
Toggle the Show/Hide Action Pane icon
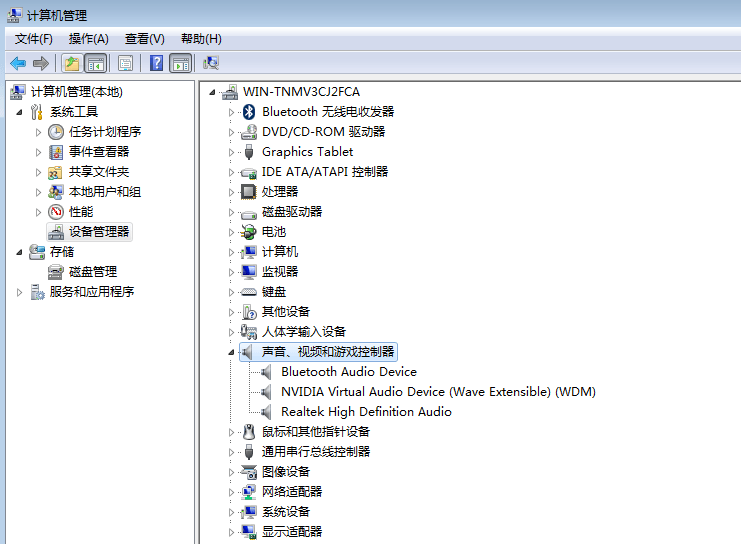coord(181,63)
